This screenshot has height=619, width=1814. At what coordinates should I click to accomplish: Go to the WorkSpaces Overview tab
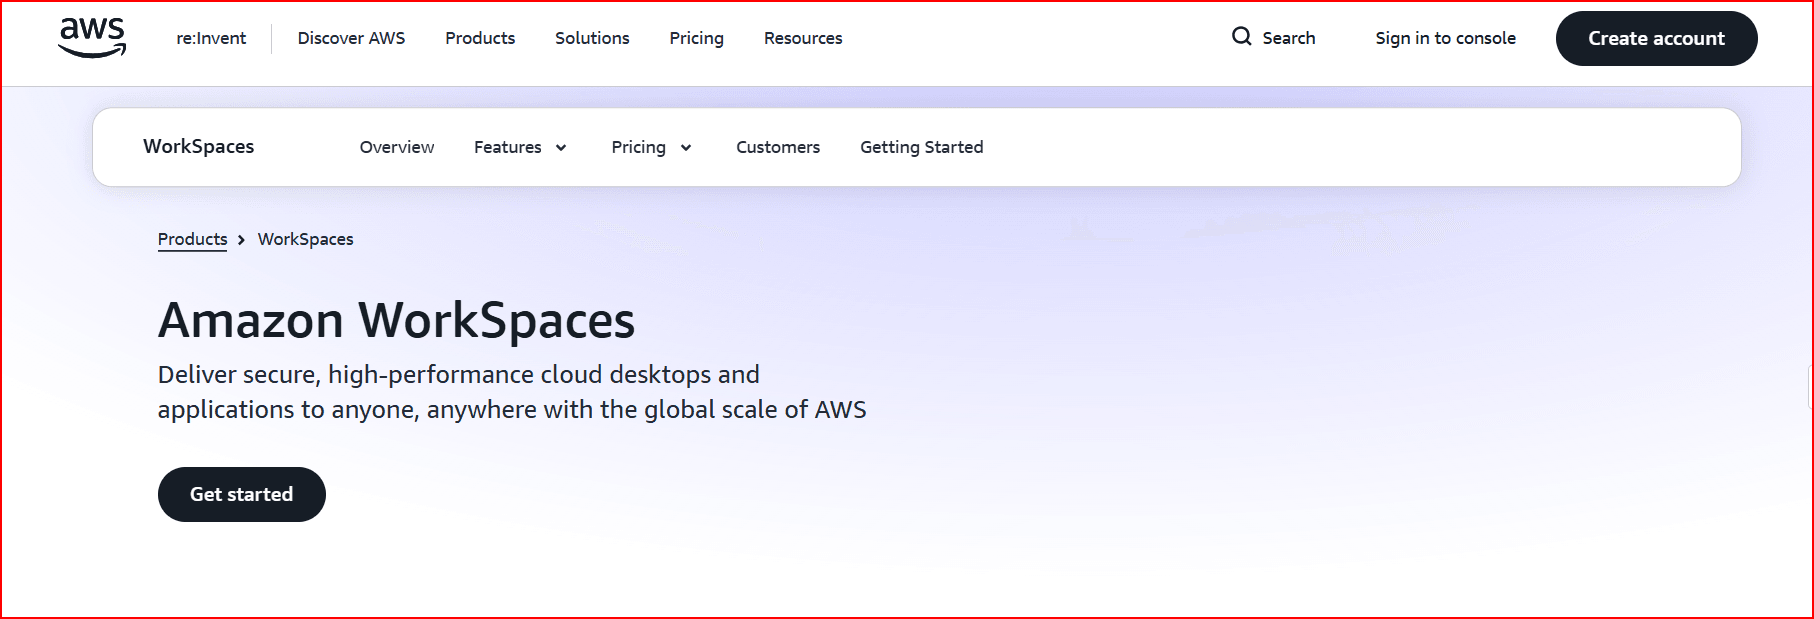(x=397, y=147)
